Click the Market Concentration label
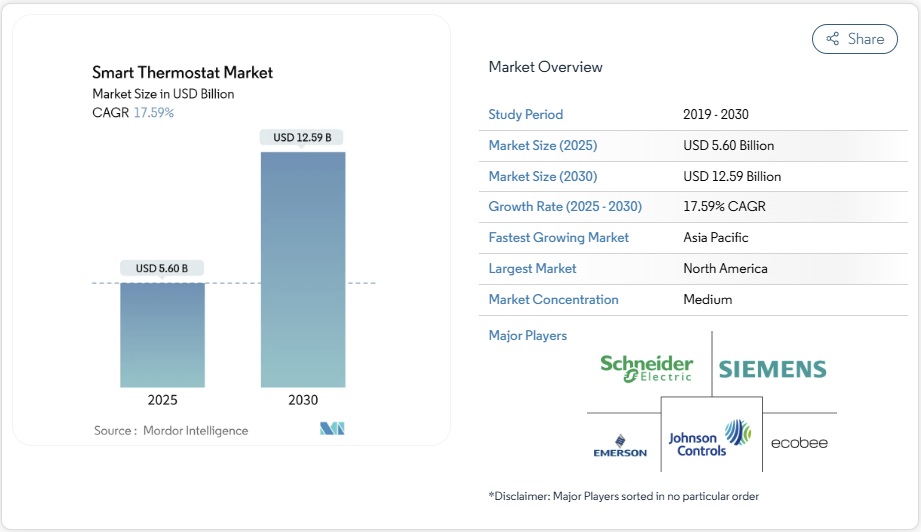 tap(553, 299)
